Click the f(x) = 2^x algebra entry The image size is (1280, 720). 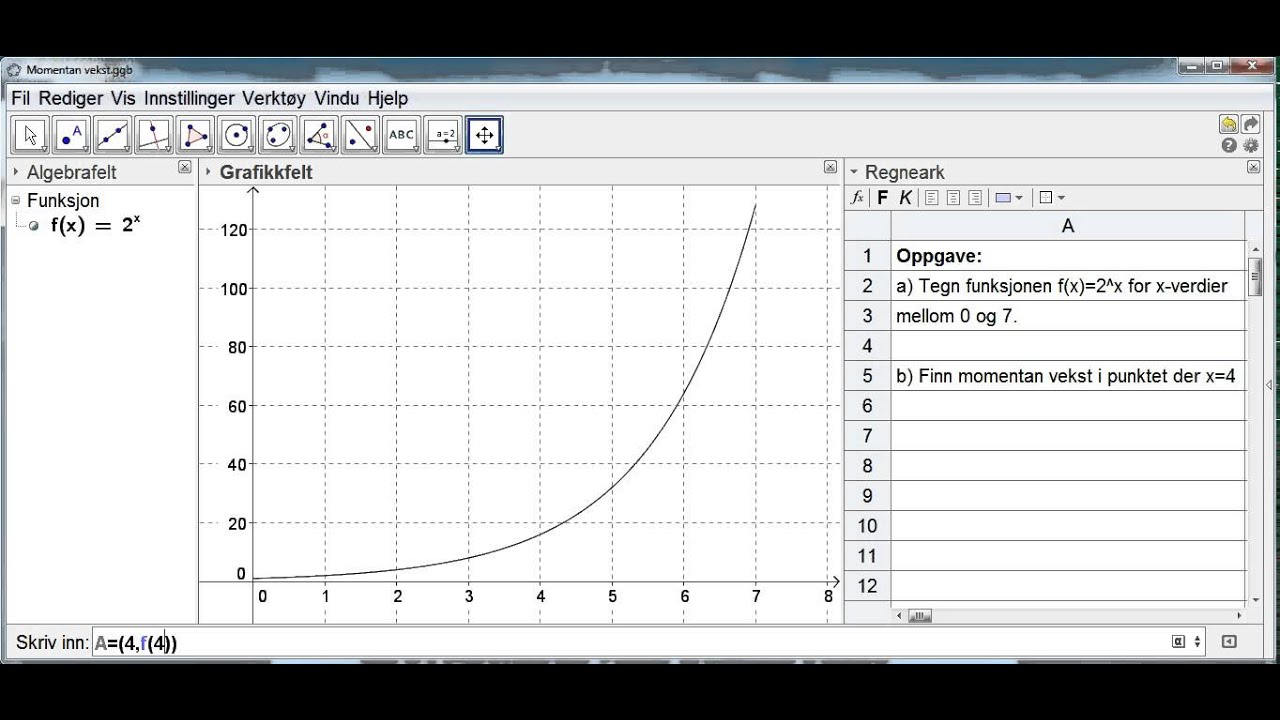[95, 225]
